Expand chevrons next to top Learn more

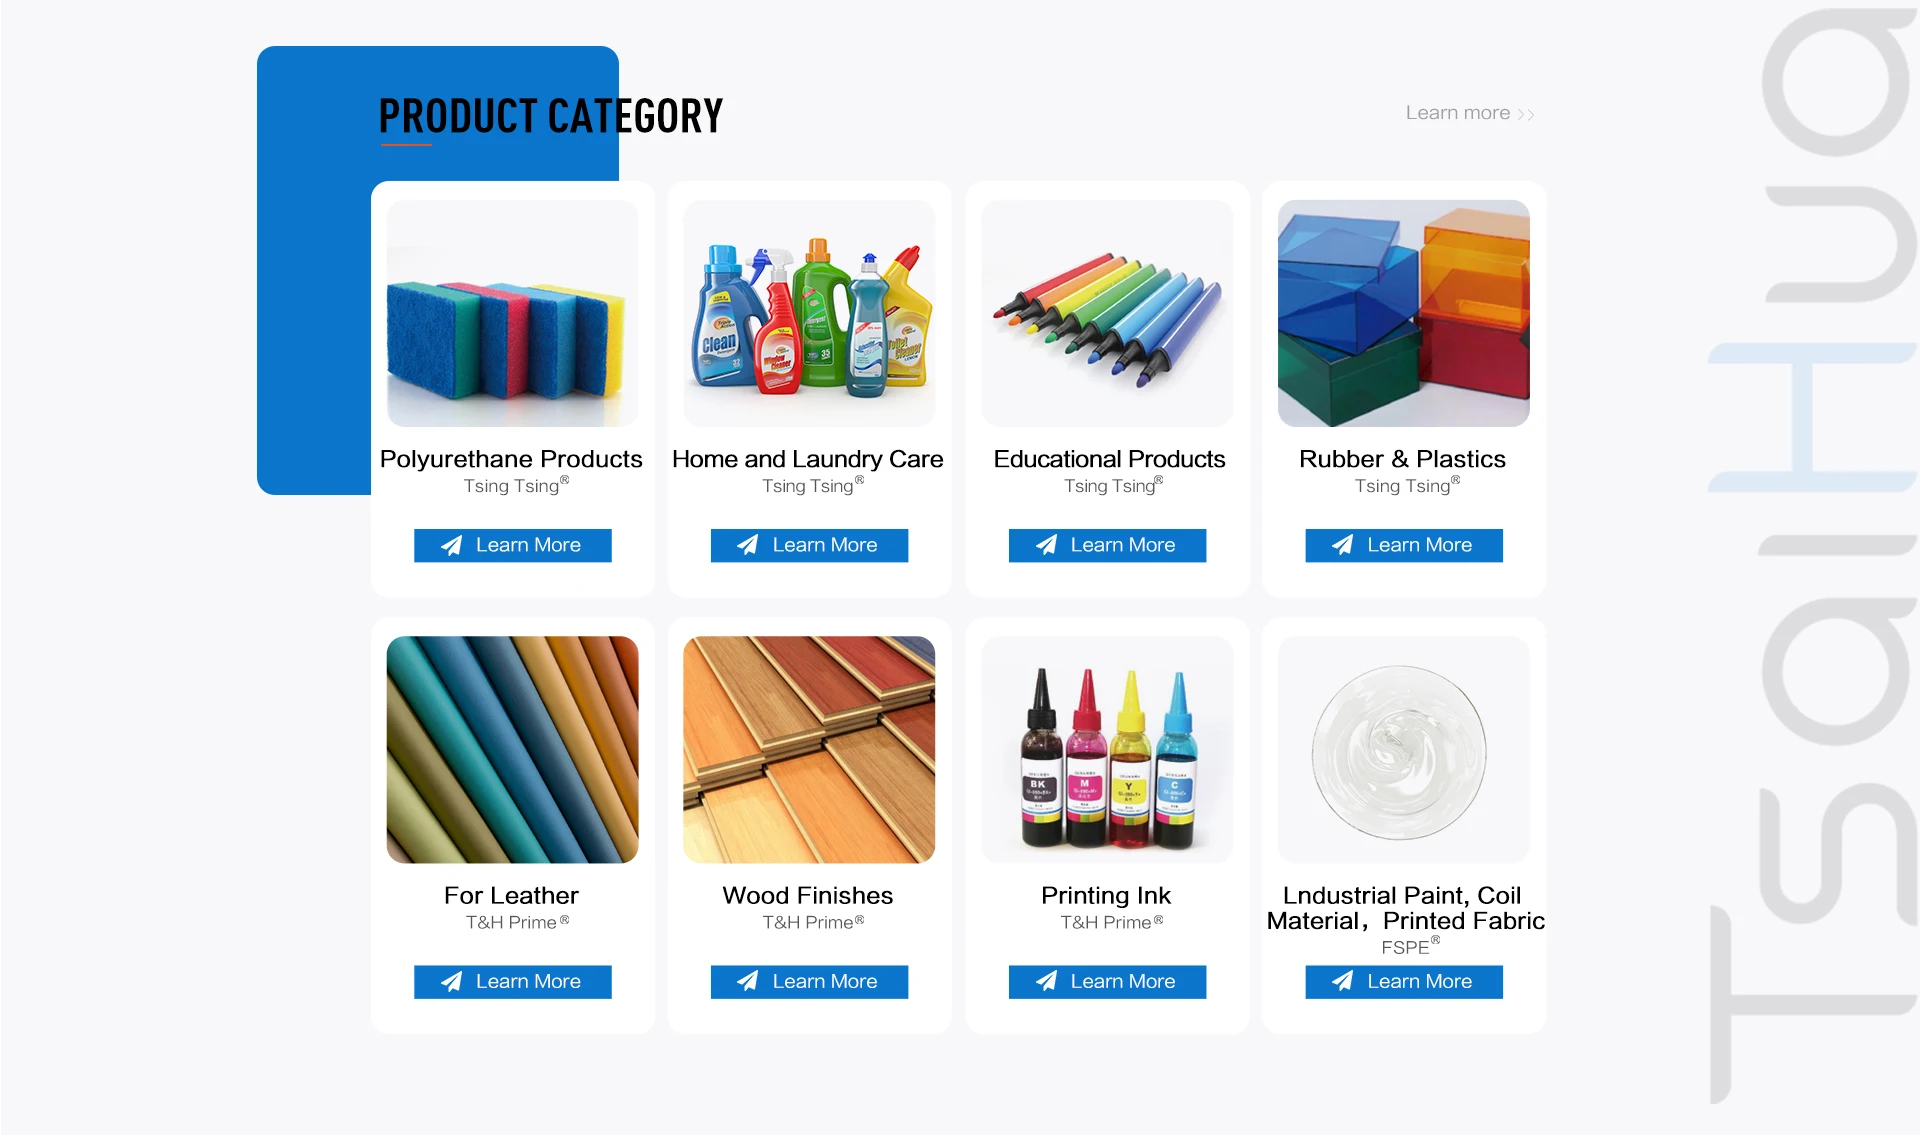click(1526, 115)
